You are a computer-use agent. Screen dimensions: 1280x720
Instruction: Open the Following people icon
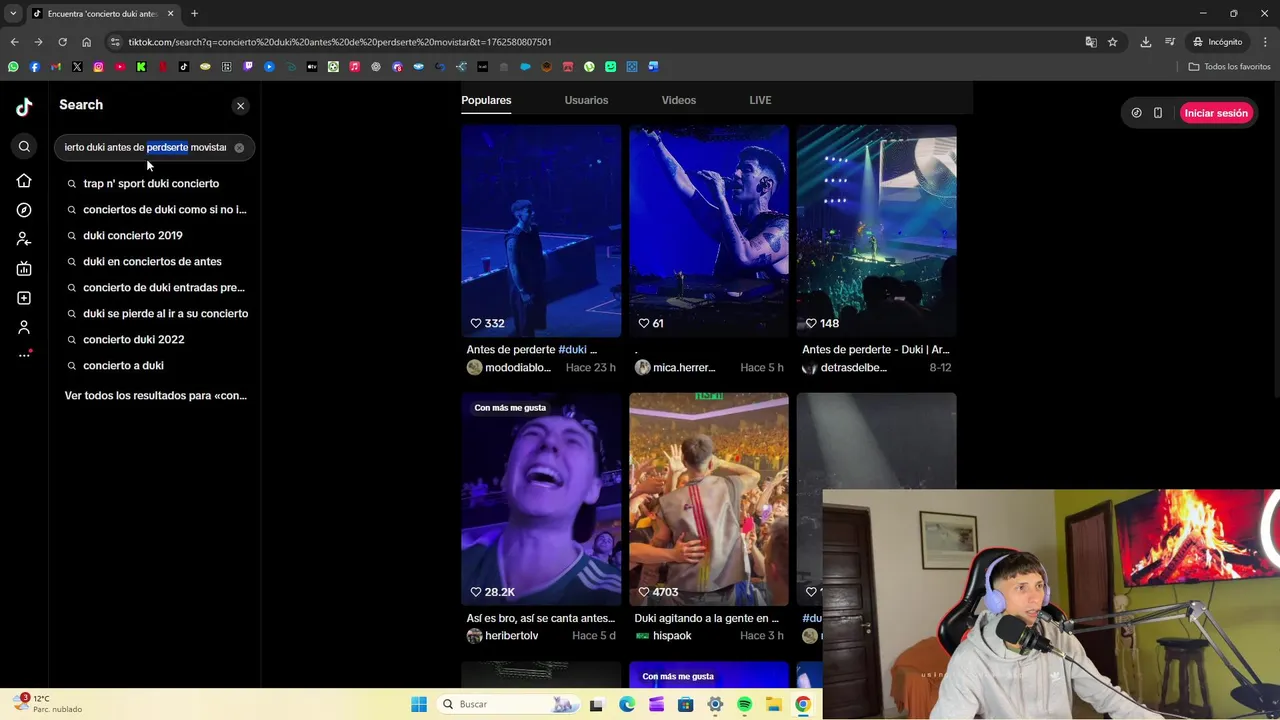point(24,239)
